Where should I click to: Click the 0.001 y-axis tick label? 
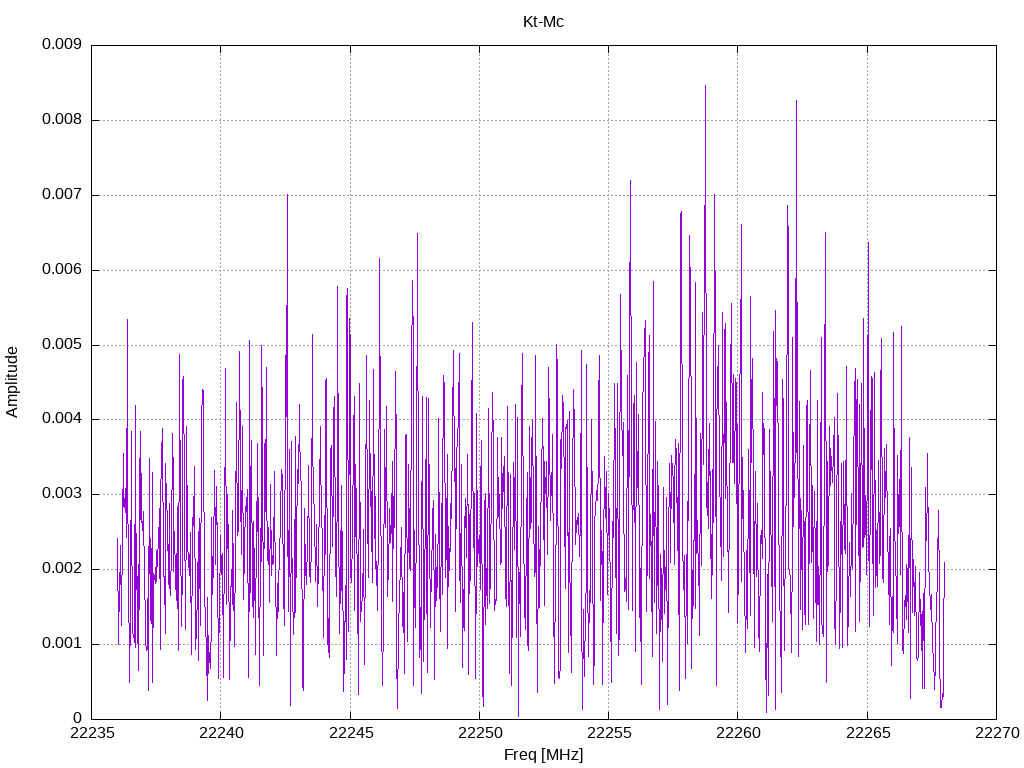tap(62, 643)
